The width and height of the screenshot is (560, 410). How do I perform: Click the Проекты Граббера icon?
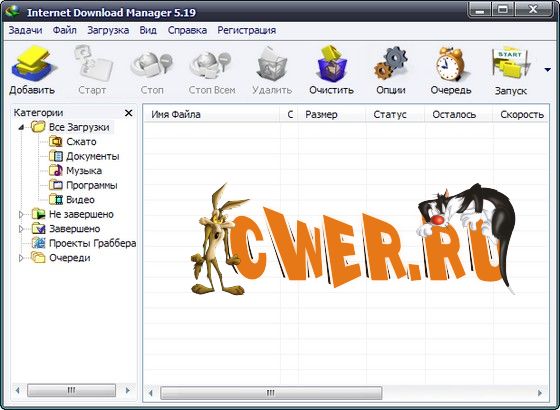pyautogui.click(x=39, y=243)
